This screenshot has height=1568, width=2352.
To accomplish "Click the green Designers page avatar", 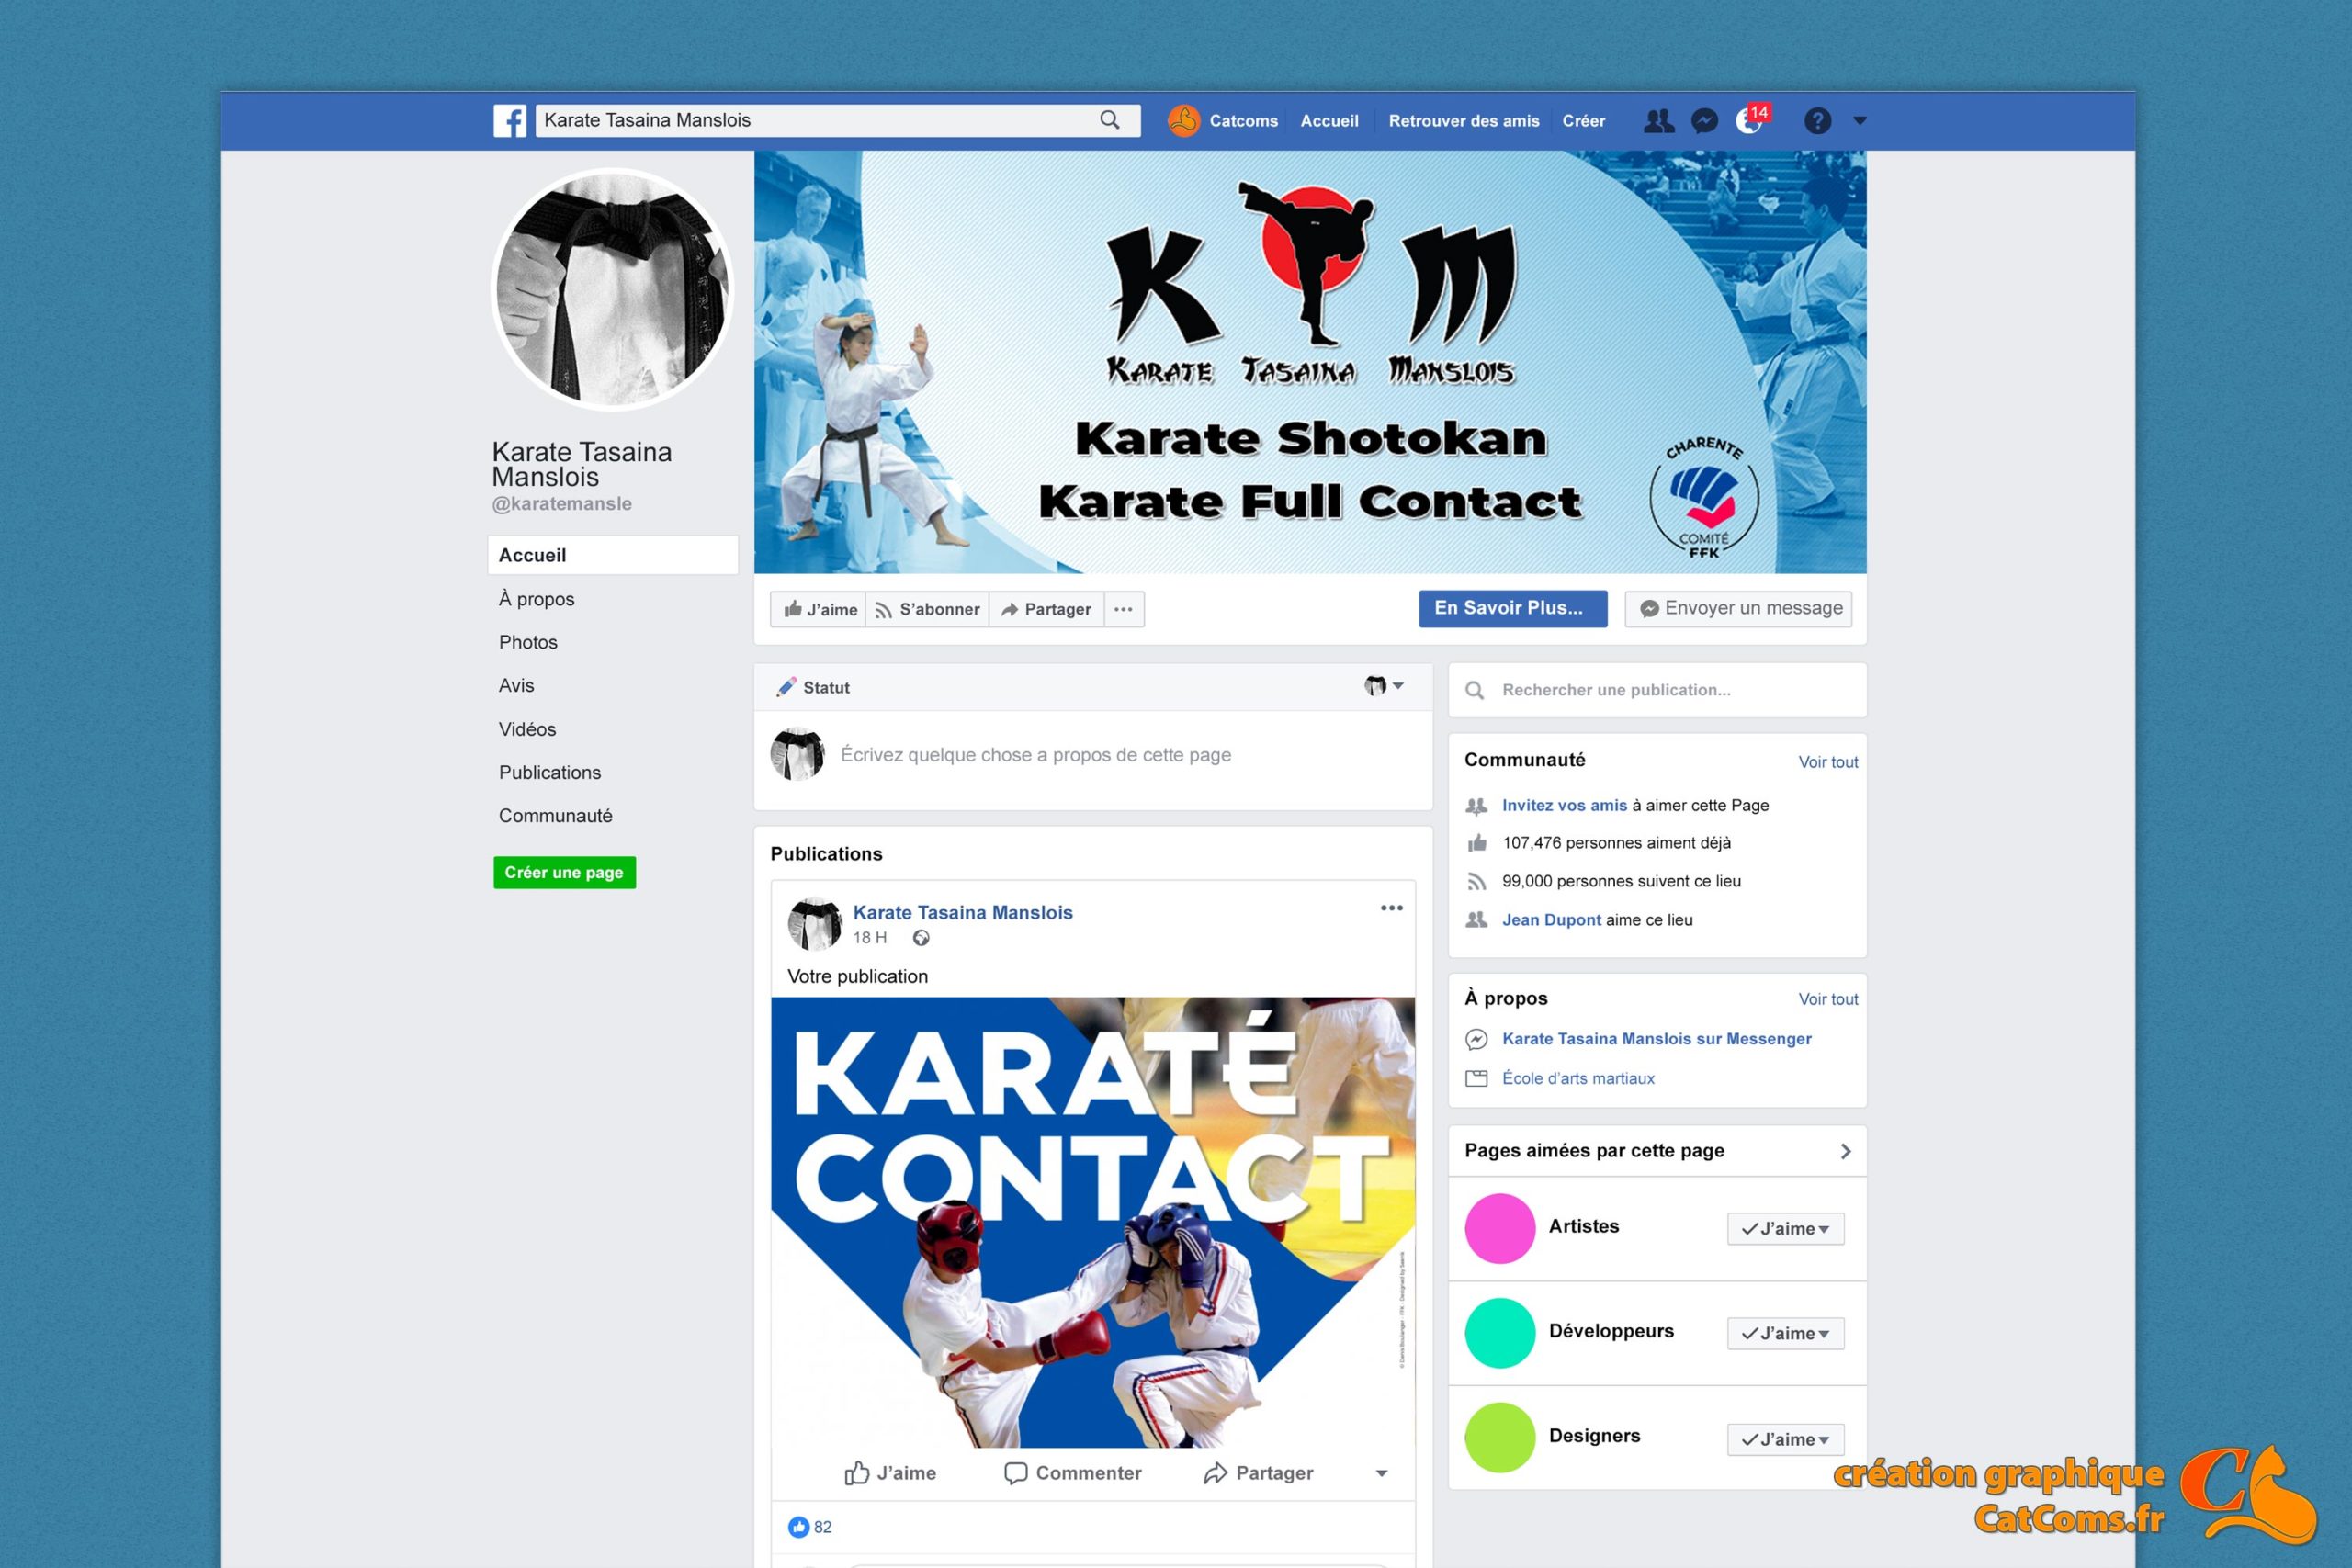I will 1500,1438.
